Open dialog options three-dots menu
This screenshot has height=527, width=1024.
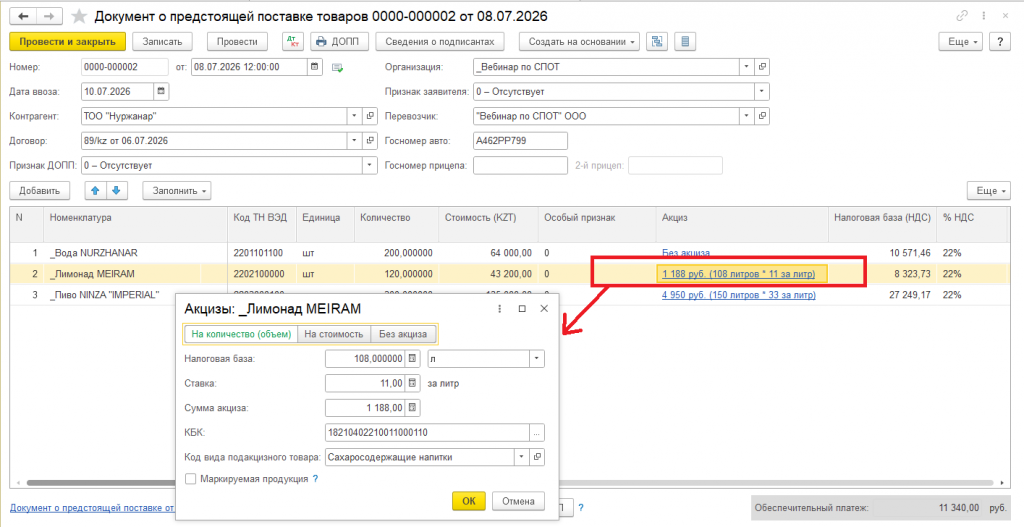pyautogui.click(x=500, y=309)
